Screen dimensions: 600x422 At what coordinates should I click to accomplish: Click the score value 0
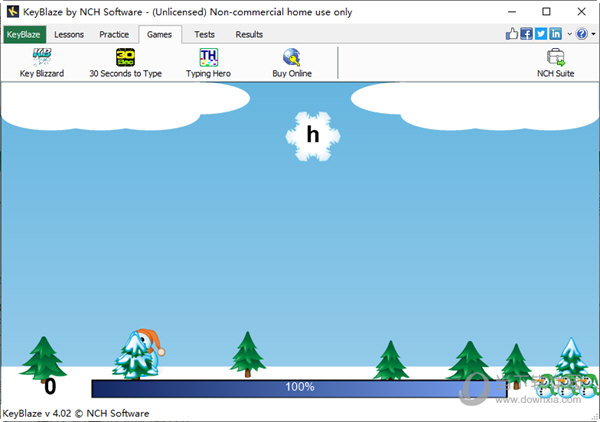pos(50,386)
